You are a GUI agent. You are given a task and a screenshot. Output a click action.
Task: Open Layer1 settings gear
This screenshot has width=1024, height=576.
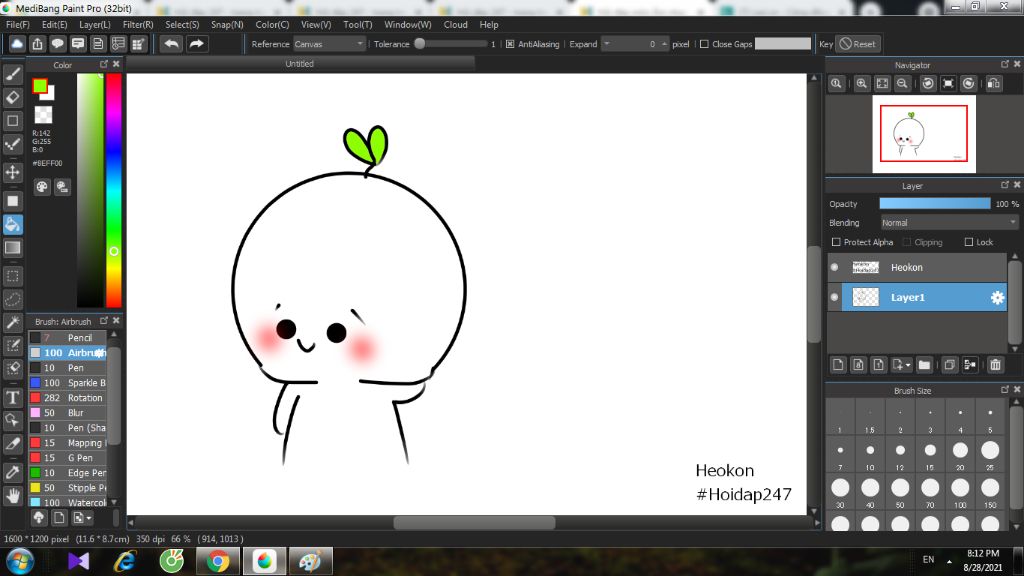pos(997,298)
